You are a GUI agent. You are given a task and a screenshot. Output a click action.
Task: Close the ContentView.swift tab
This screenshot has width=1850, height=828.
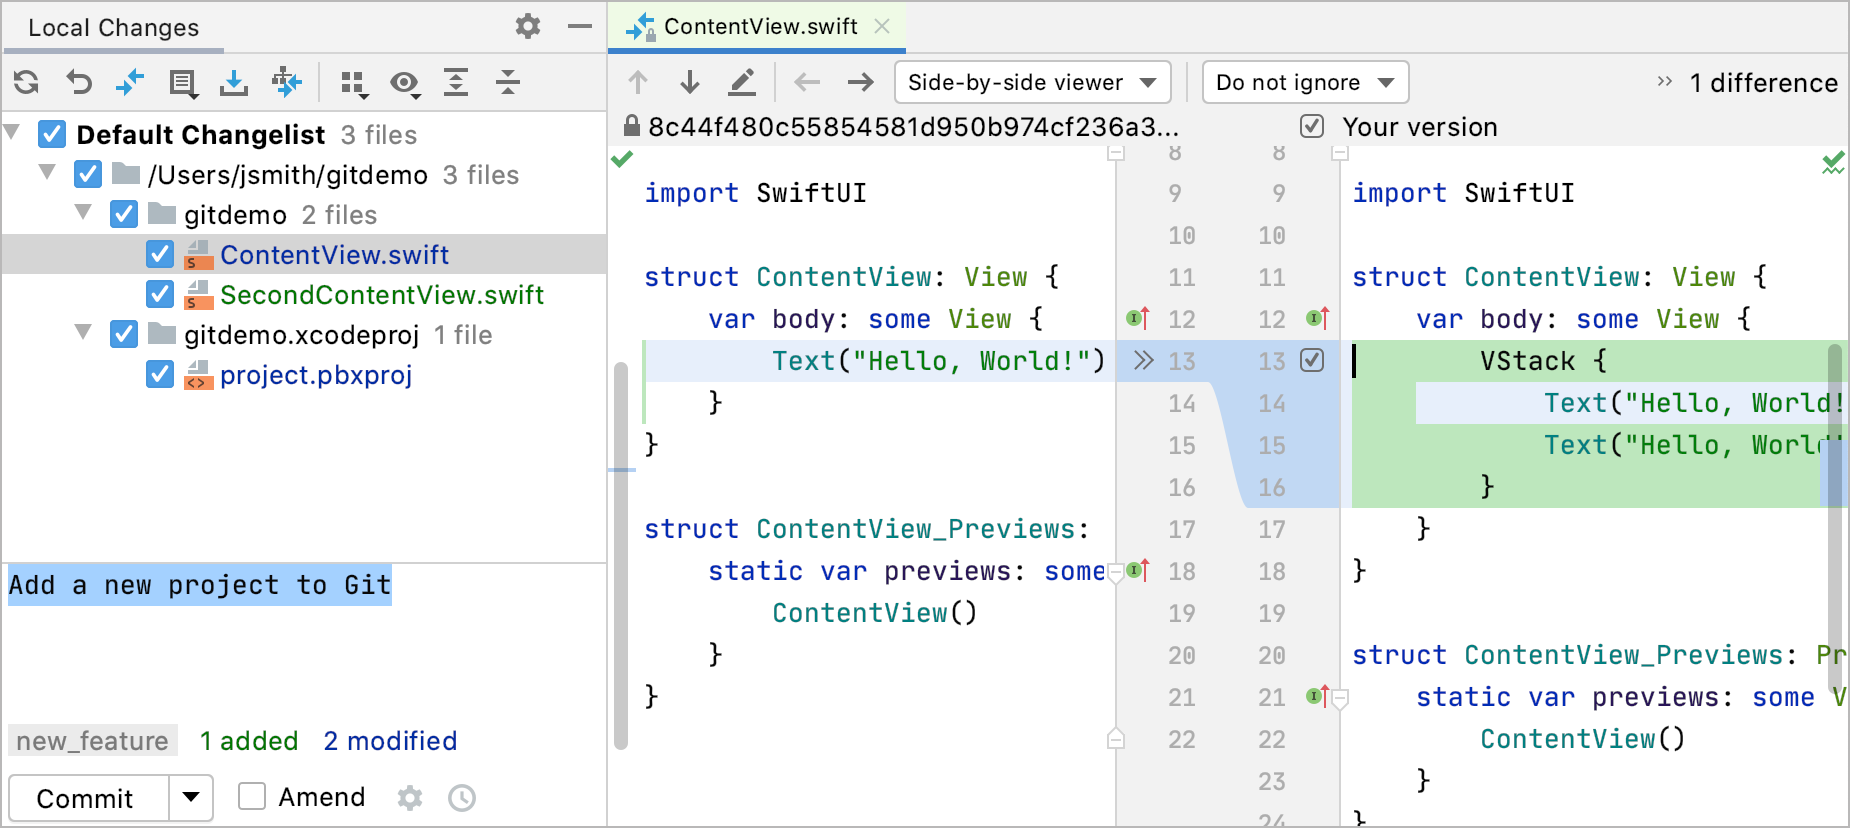coord(882,26)
